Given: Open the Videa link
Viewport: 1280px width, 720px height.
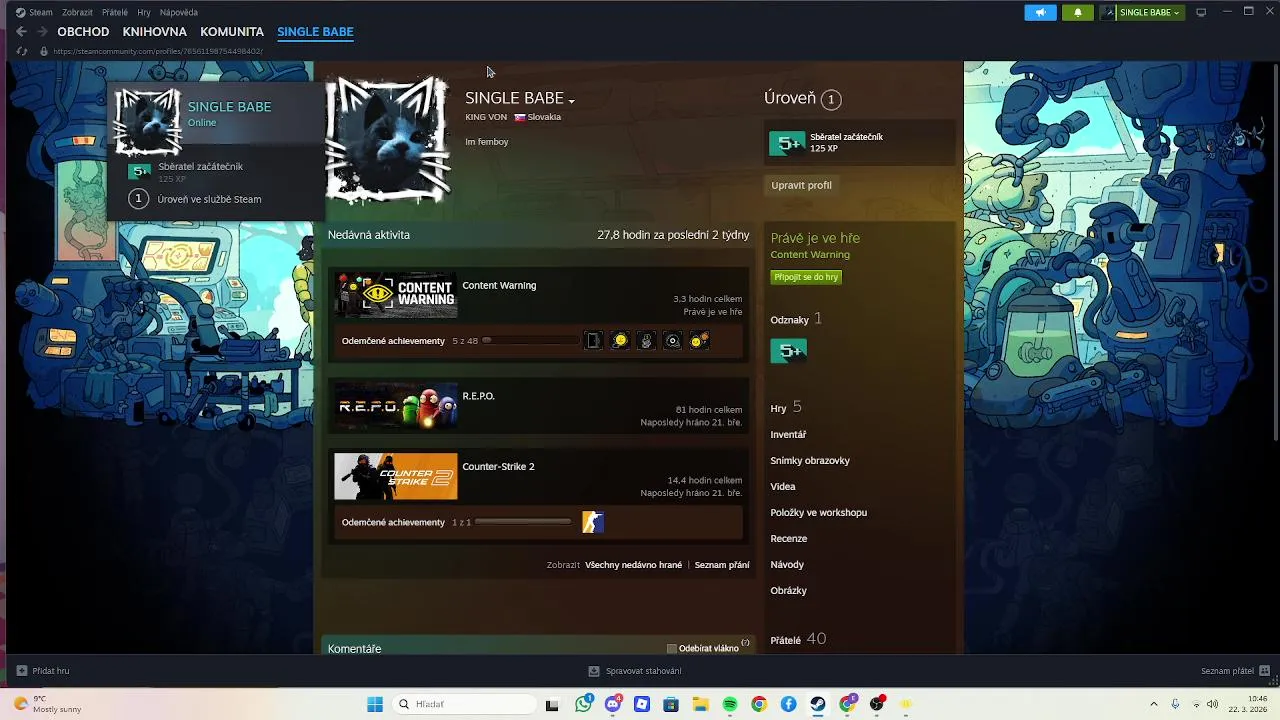Looking at the screenshot, I should click(x=783, y=487).
